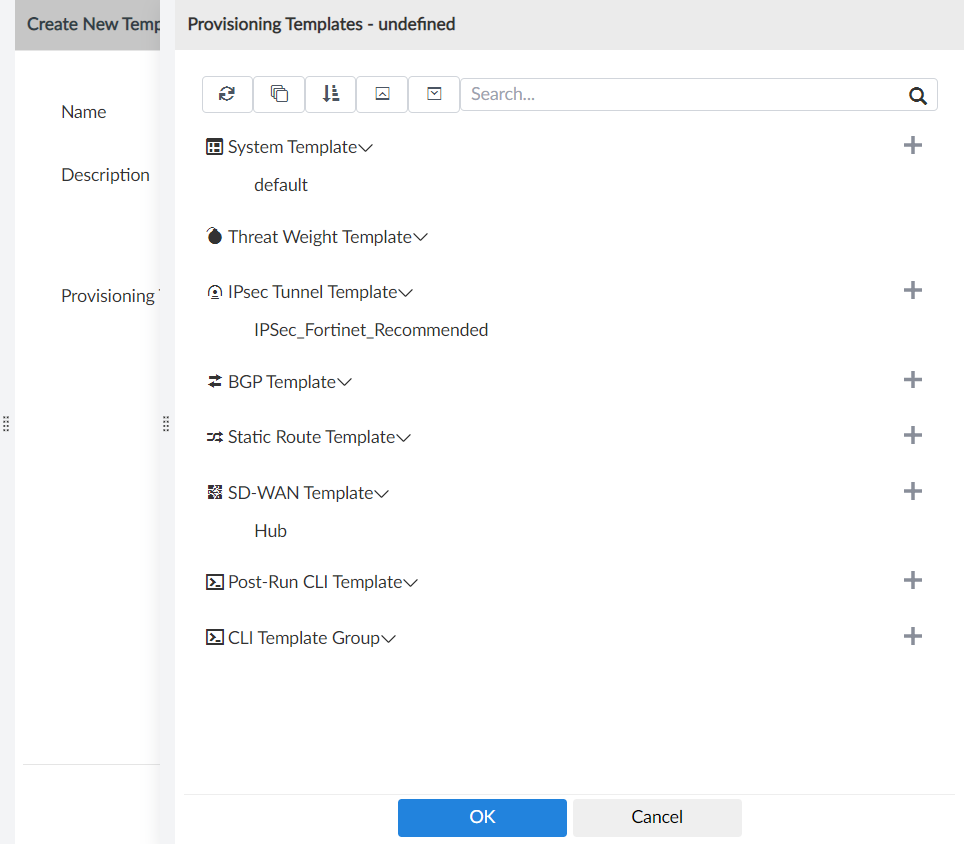Image resolution: width=964 pixels, height=844 pixels.
Task: Select the IPSec_Fortinet_Recommended template
Action: click(371, 330)
